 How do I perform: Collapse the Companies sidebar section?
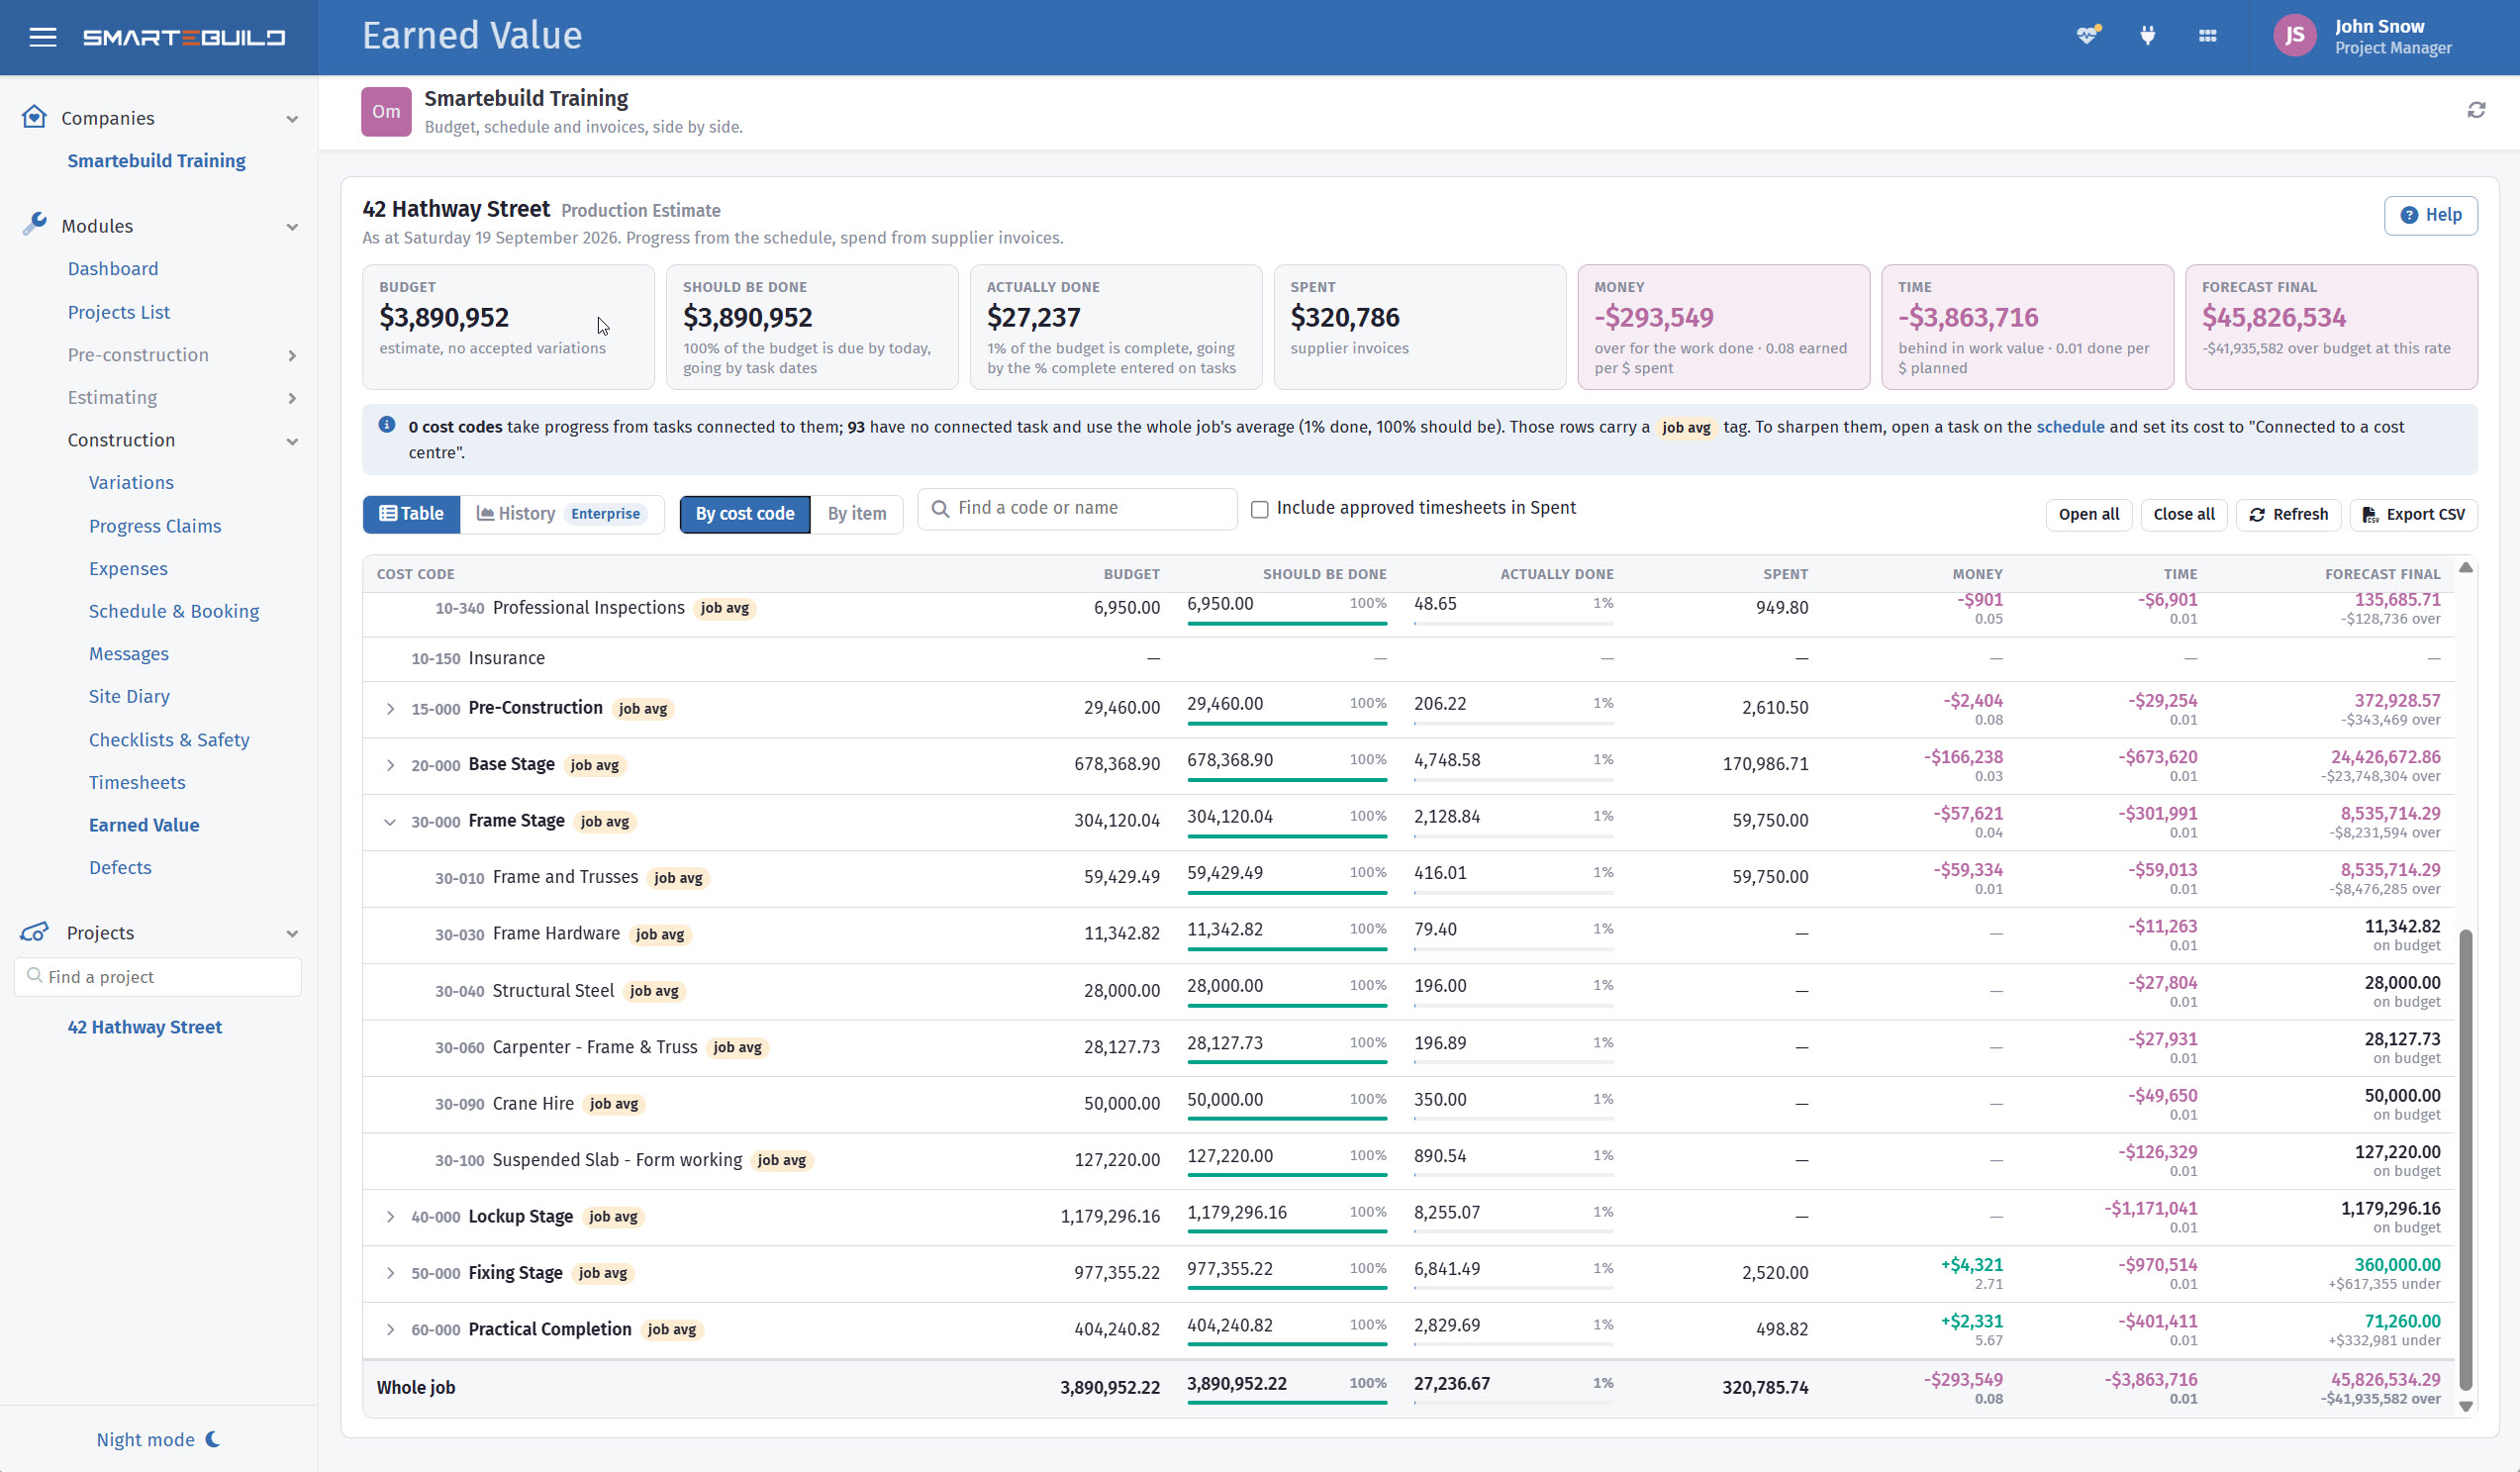click(x=292, y=119)
